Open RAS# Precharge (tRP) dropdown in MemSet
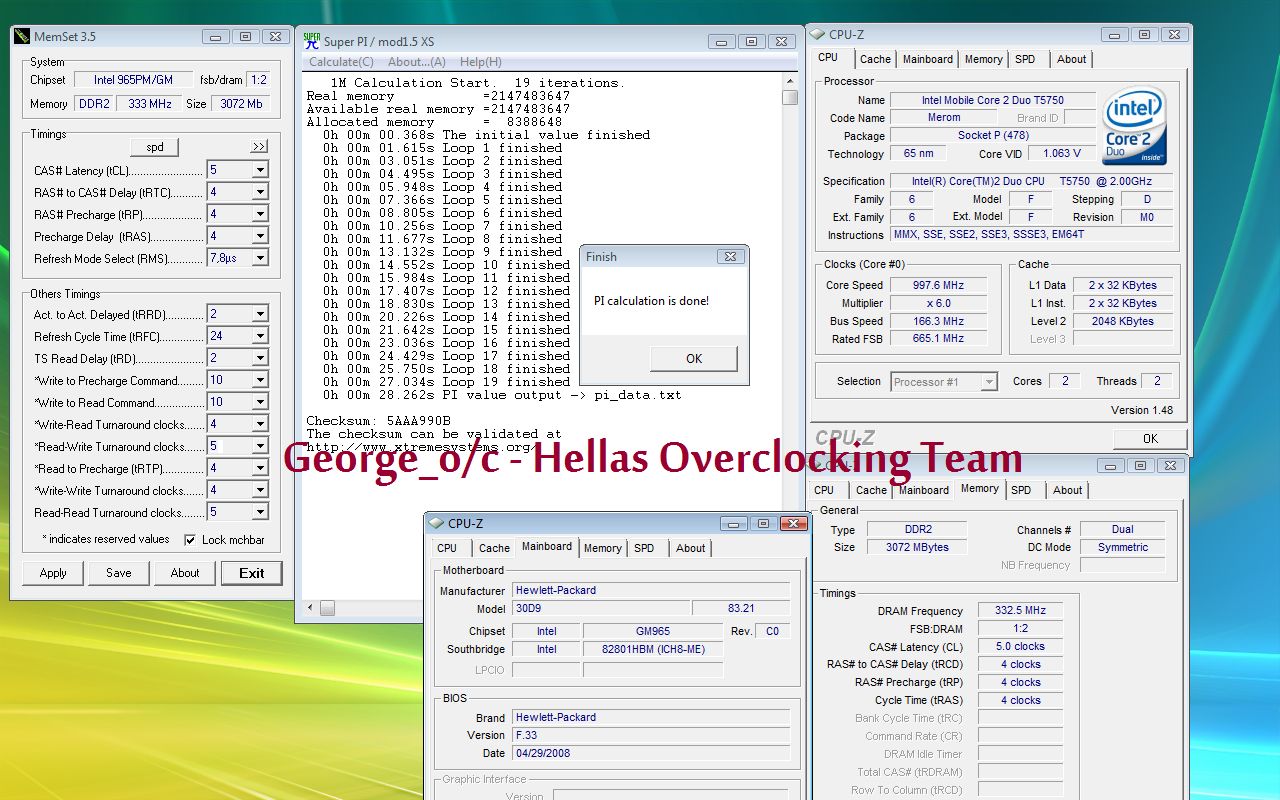This screenshot has height=800, width=1280. (x=260, y=214)
